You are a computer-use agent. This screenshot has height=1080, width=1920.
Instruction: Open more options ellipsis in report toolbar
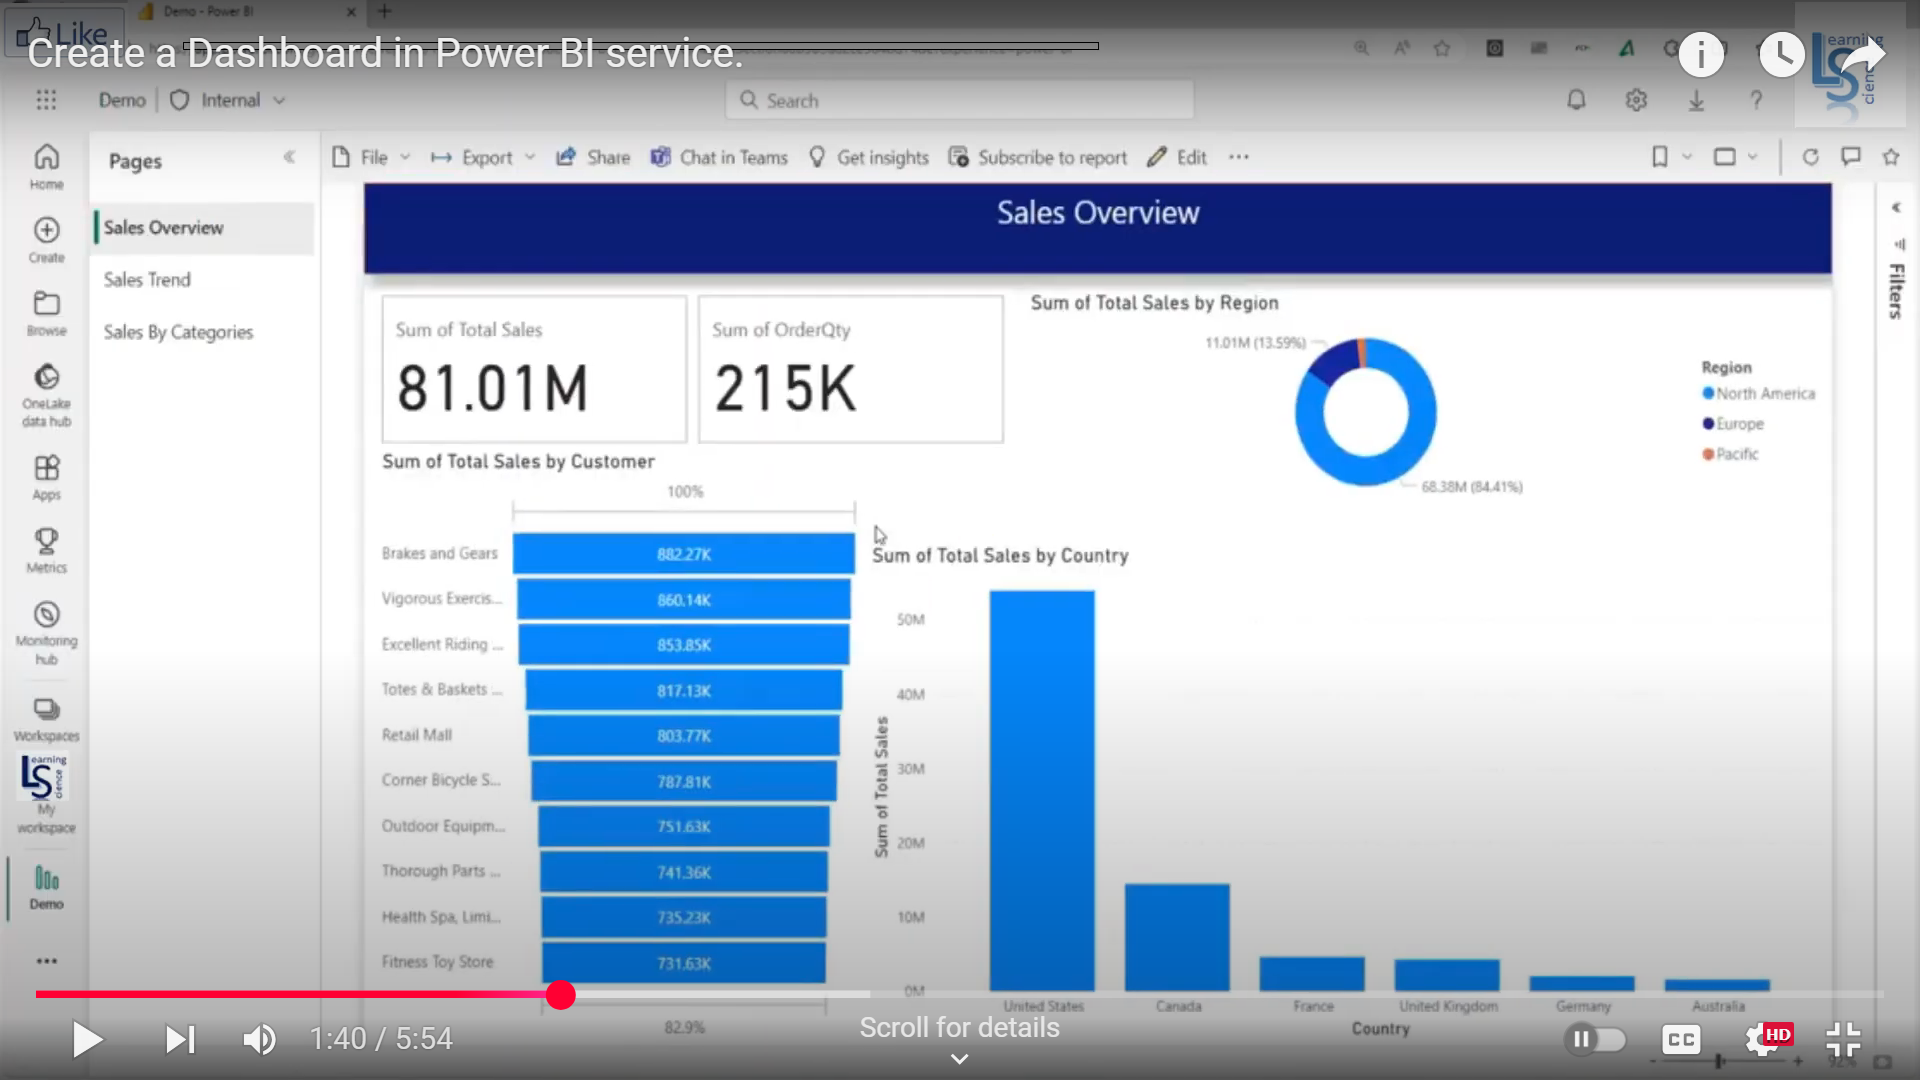[x=1239, y=157]
